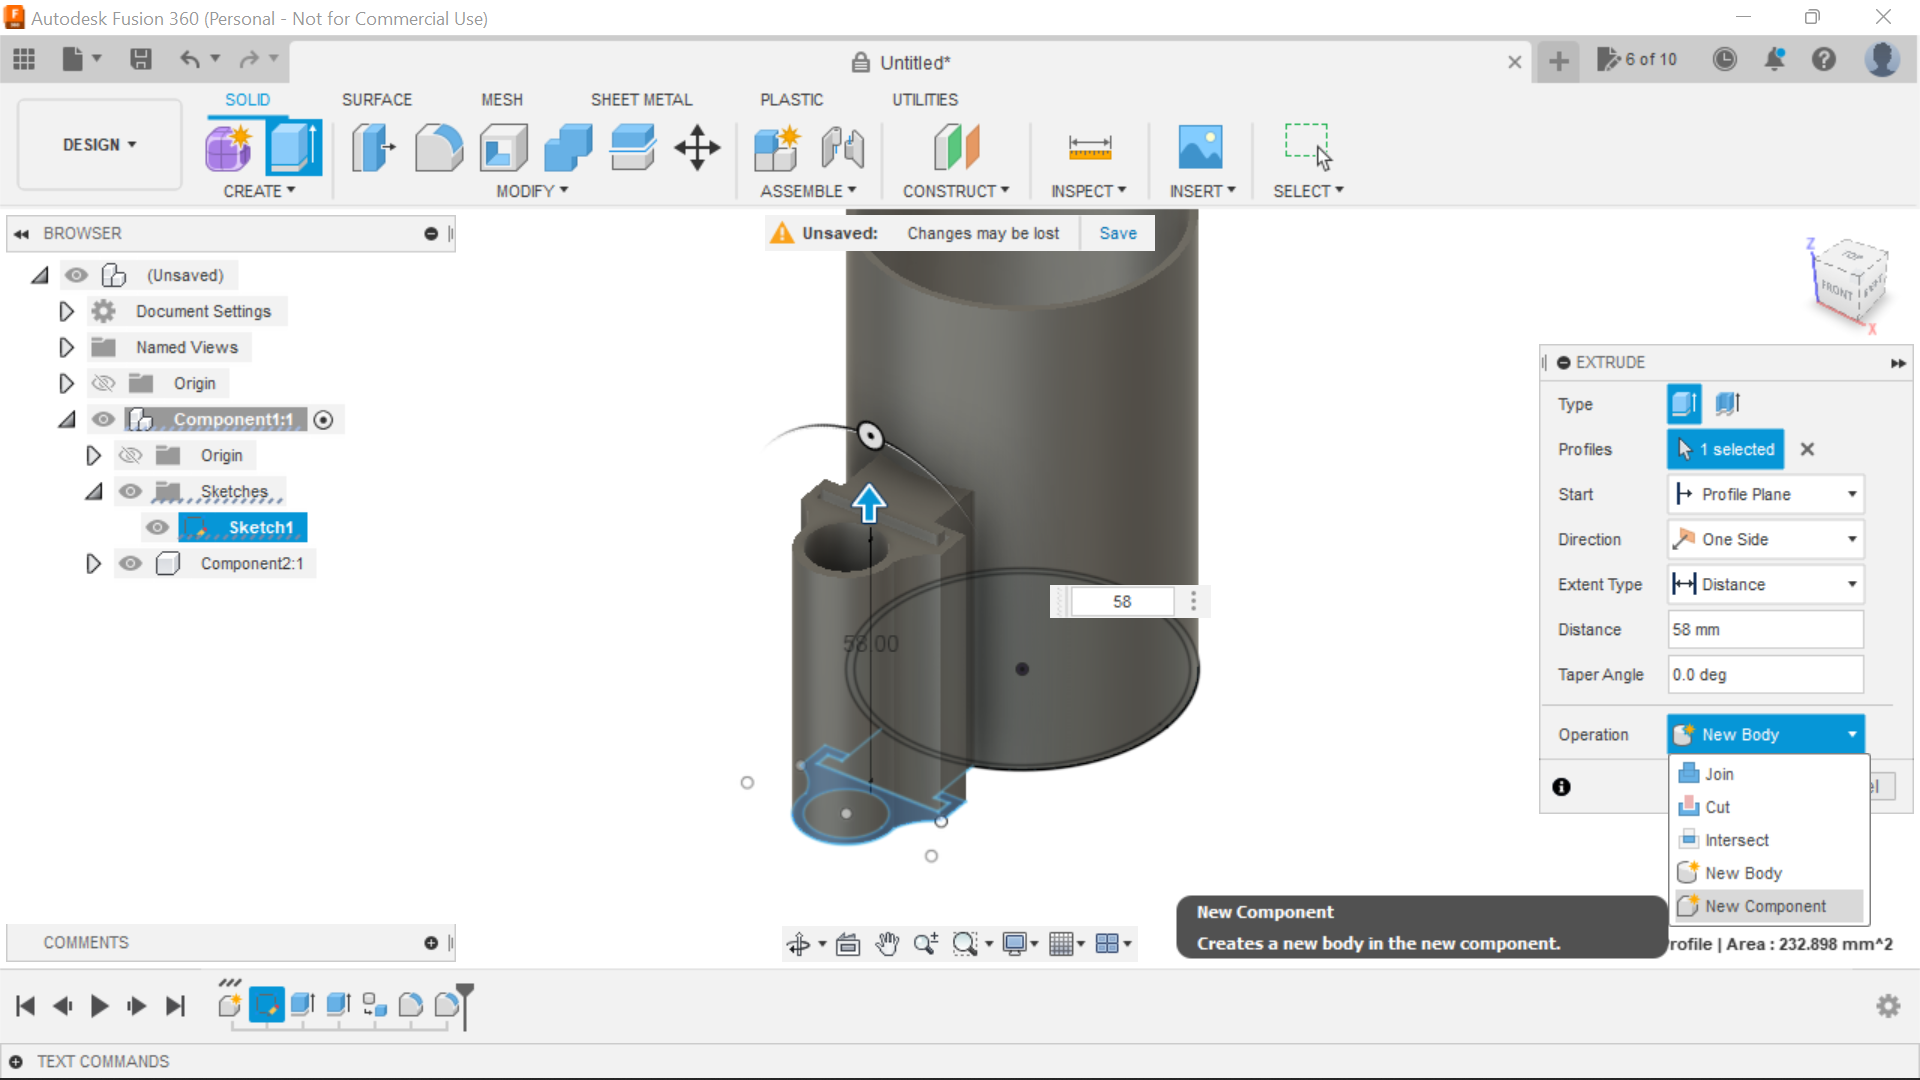Viewport: 1920px width, 1080px height.
Task: Click the Measure/Inspect icon
Action: pos(1089,146)
